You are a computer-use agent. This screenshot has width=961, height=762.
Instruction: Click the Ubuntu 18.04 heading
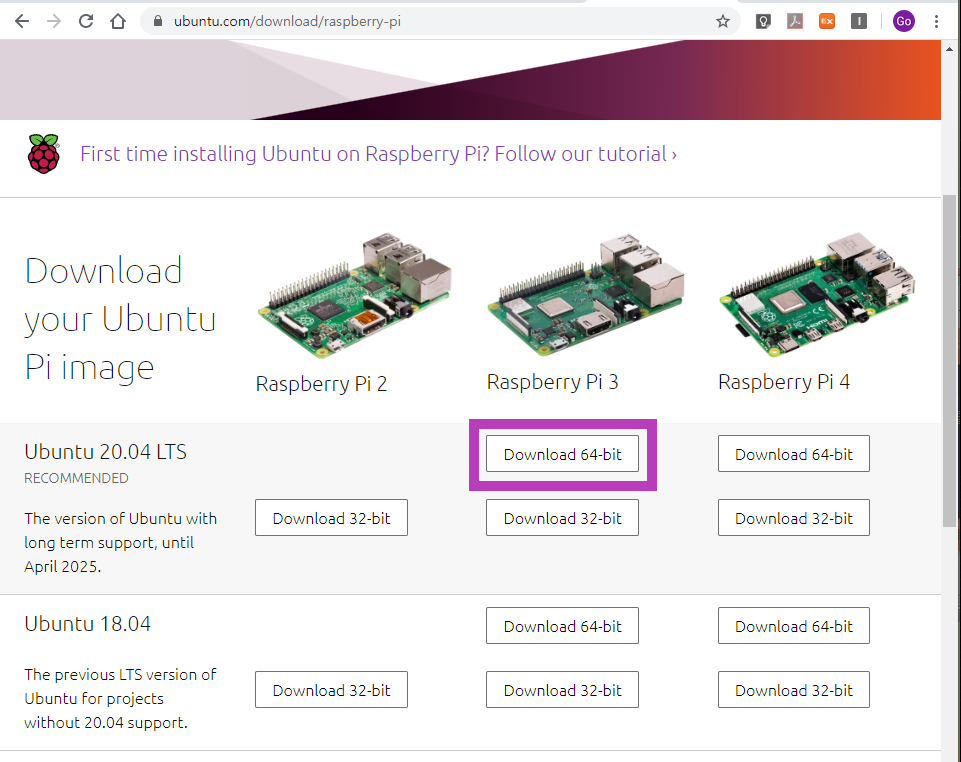click(88, 624)
